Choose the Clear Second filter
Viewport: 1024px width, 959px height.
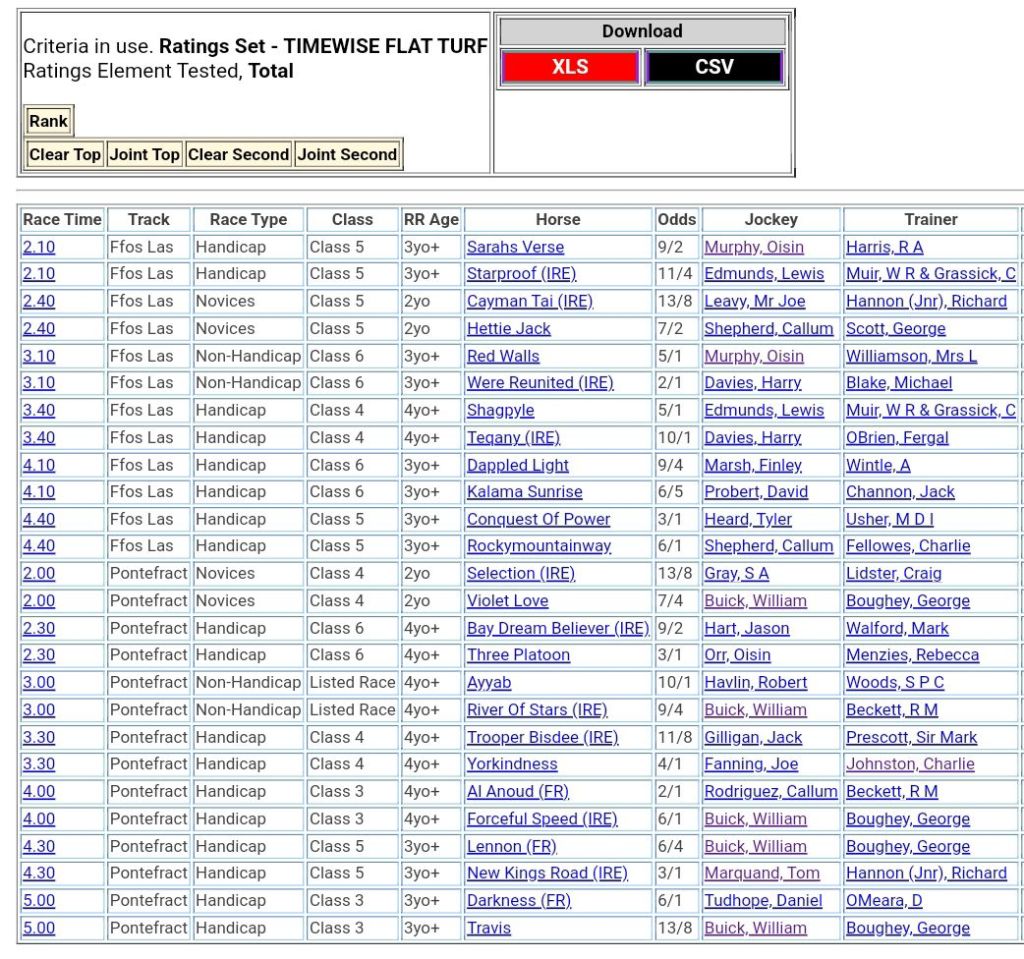[238, 155]
